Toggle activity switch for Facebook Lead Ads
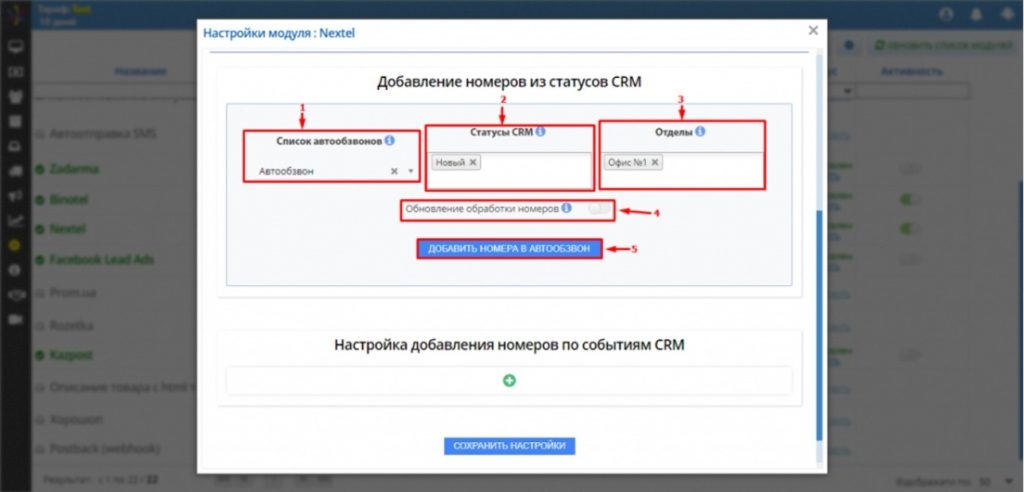This screenshot has height=492, width=1024. tap(909, 259)
